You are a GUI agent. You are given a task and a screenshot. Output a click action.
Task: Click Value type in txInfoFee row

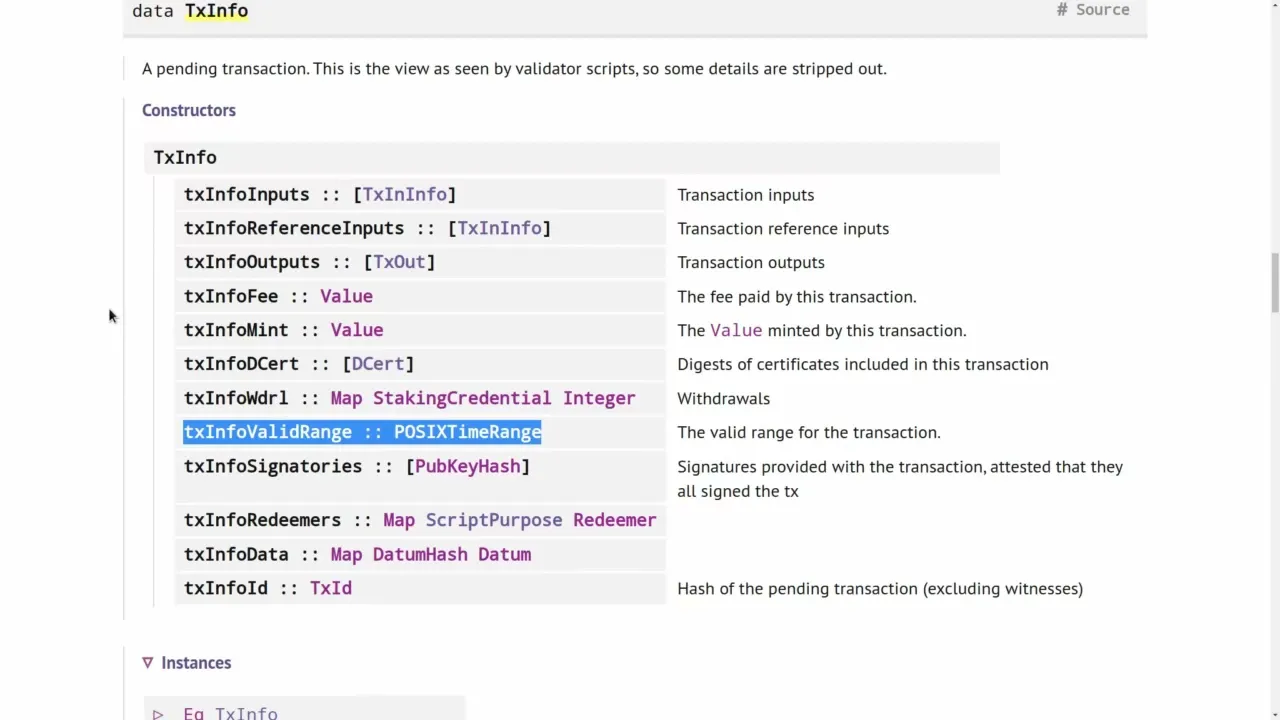pyautogui.click(x=346, y=297)
